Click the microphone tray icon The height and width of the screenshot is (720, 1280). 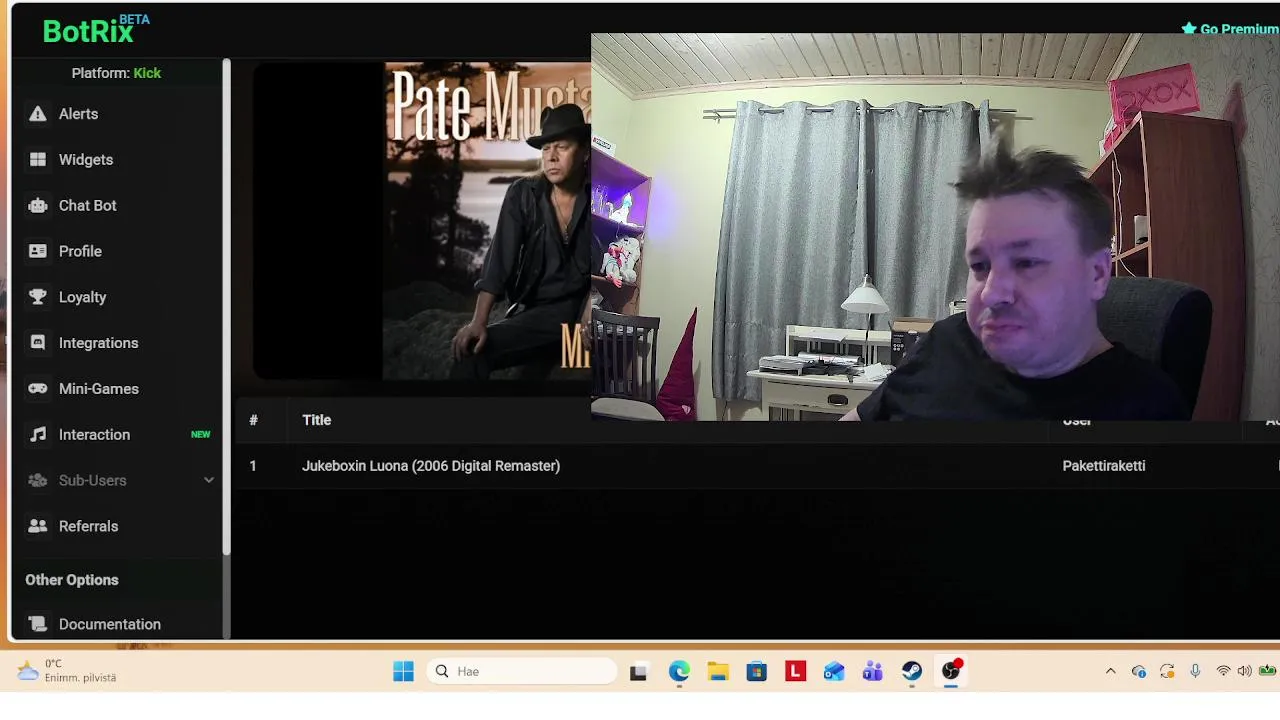[1195, 672]
